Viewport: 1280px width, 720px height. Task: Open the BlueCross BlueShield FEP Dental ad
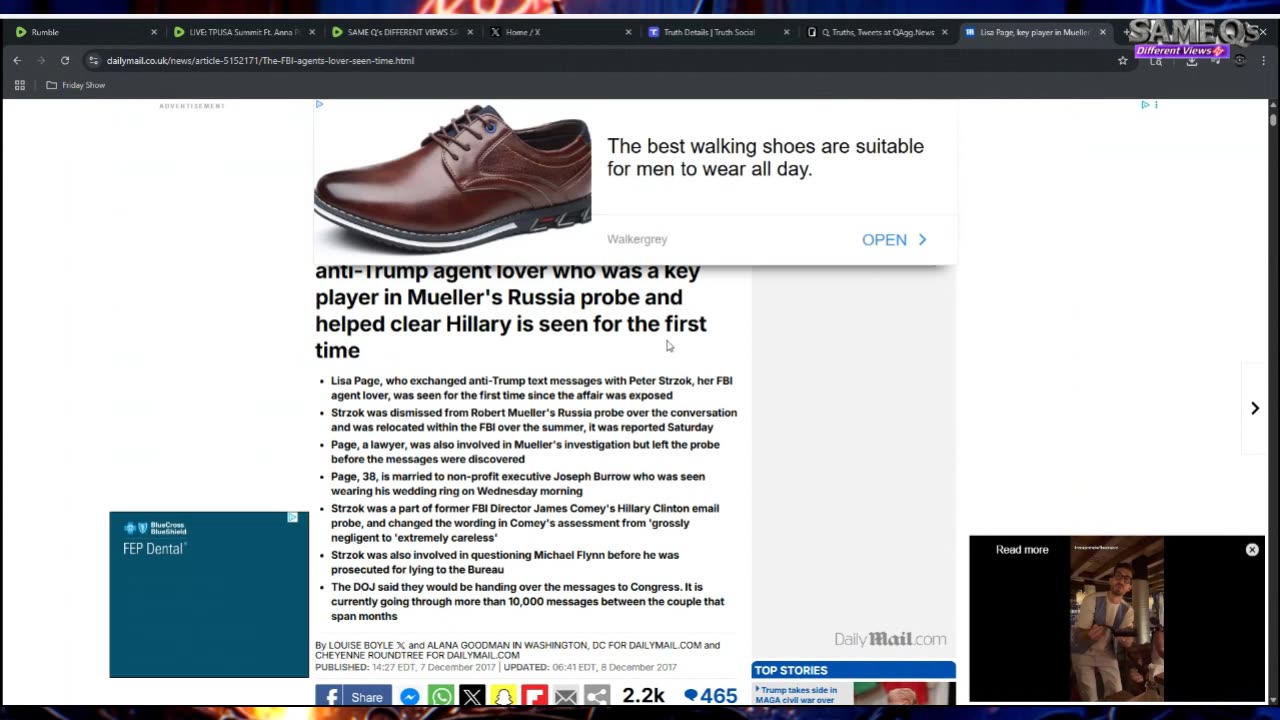[209, 595]
